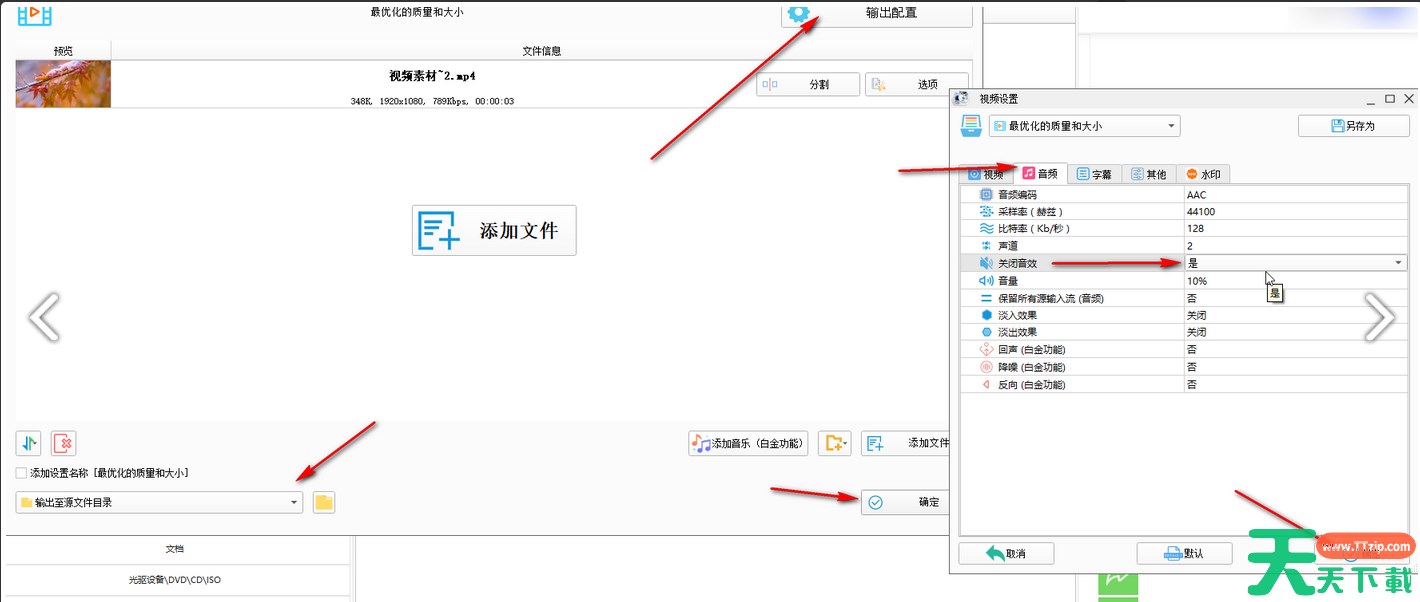Open the 最优化的质量和大小 preset dropdown
The image size is (1420, 602).
pyautogui.click(x=1172, y=126)
